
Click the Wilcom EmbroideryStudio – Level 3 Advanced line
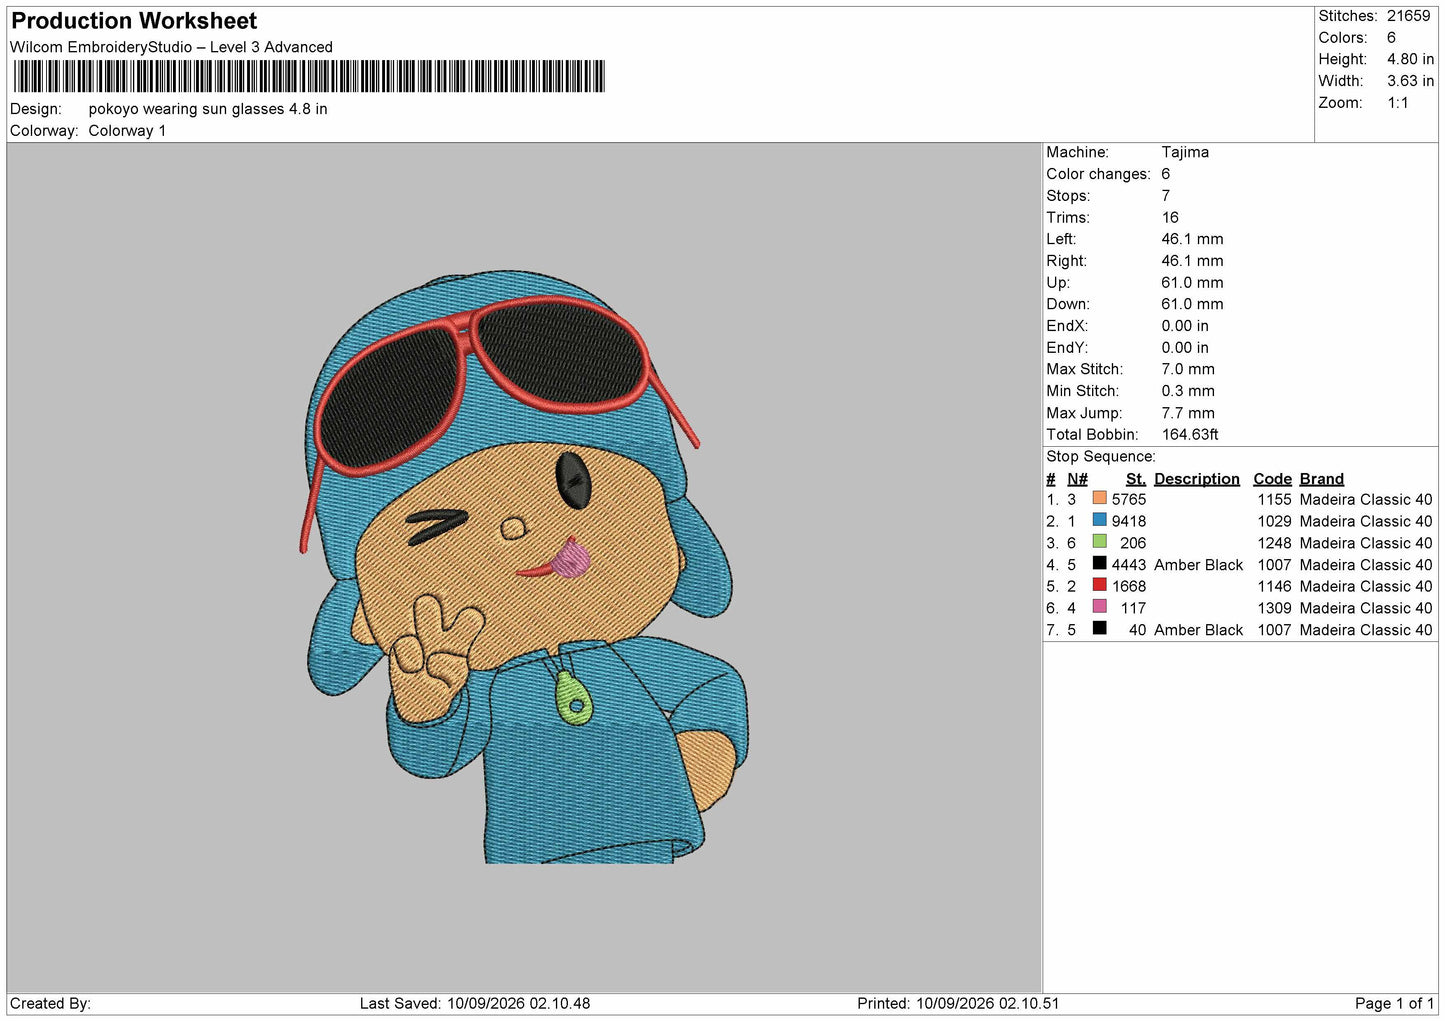[171, 47]
